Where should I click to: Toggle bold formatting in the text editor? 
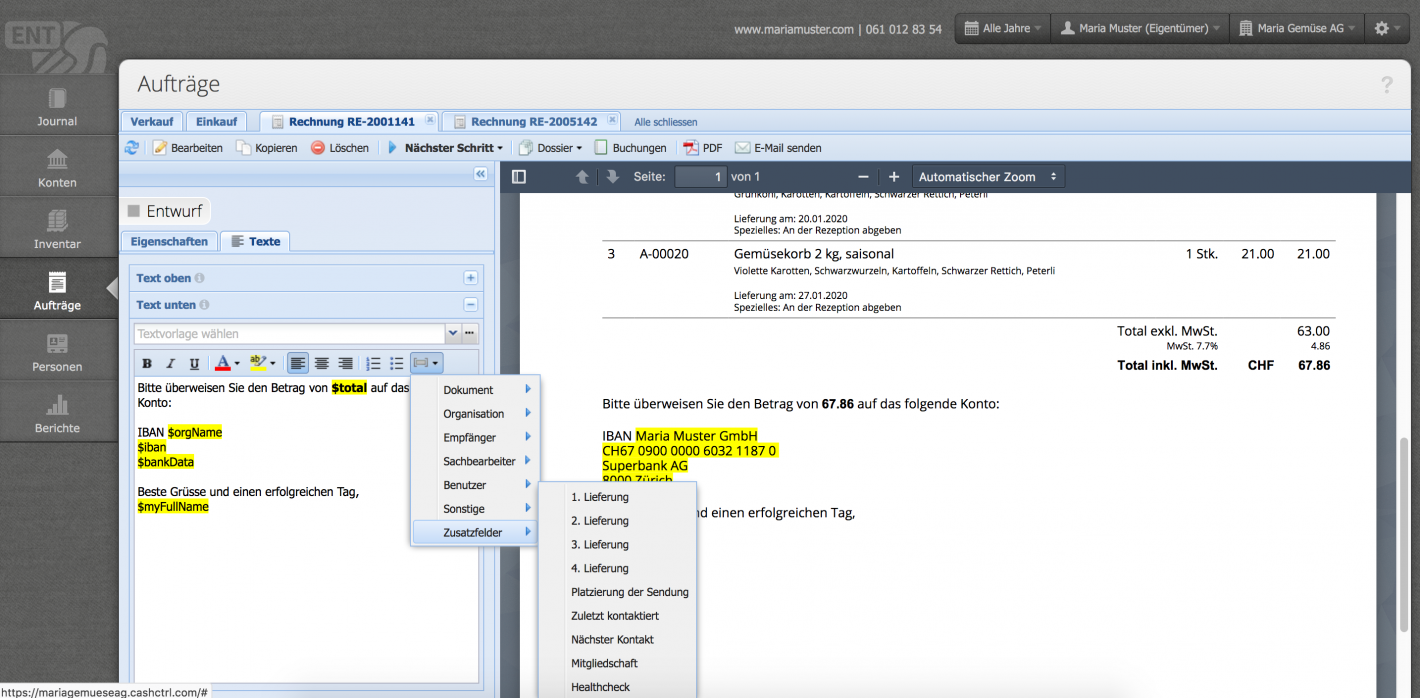coord(146,362)
